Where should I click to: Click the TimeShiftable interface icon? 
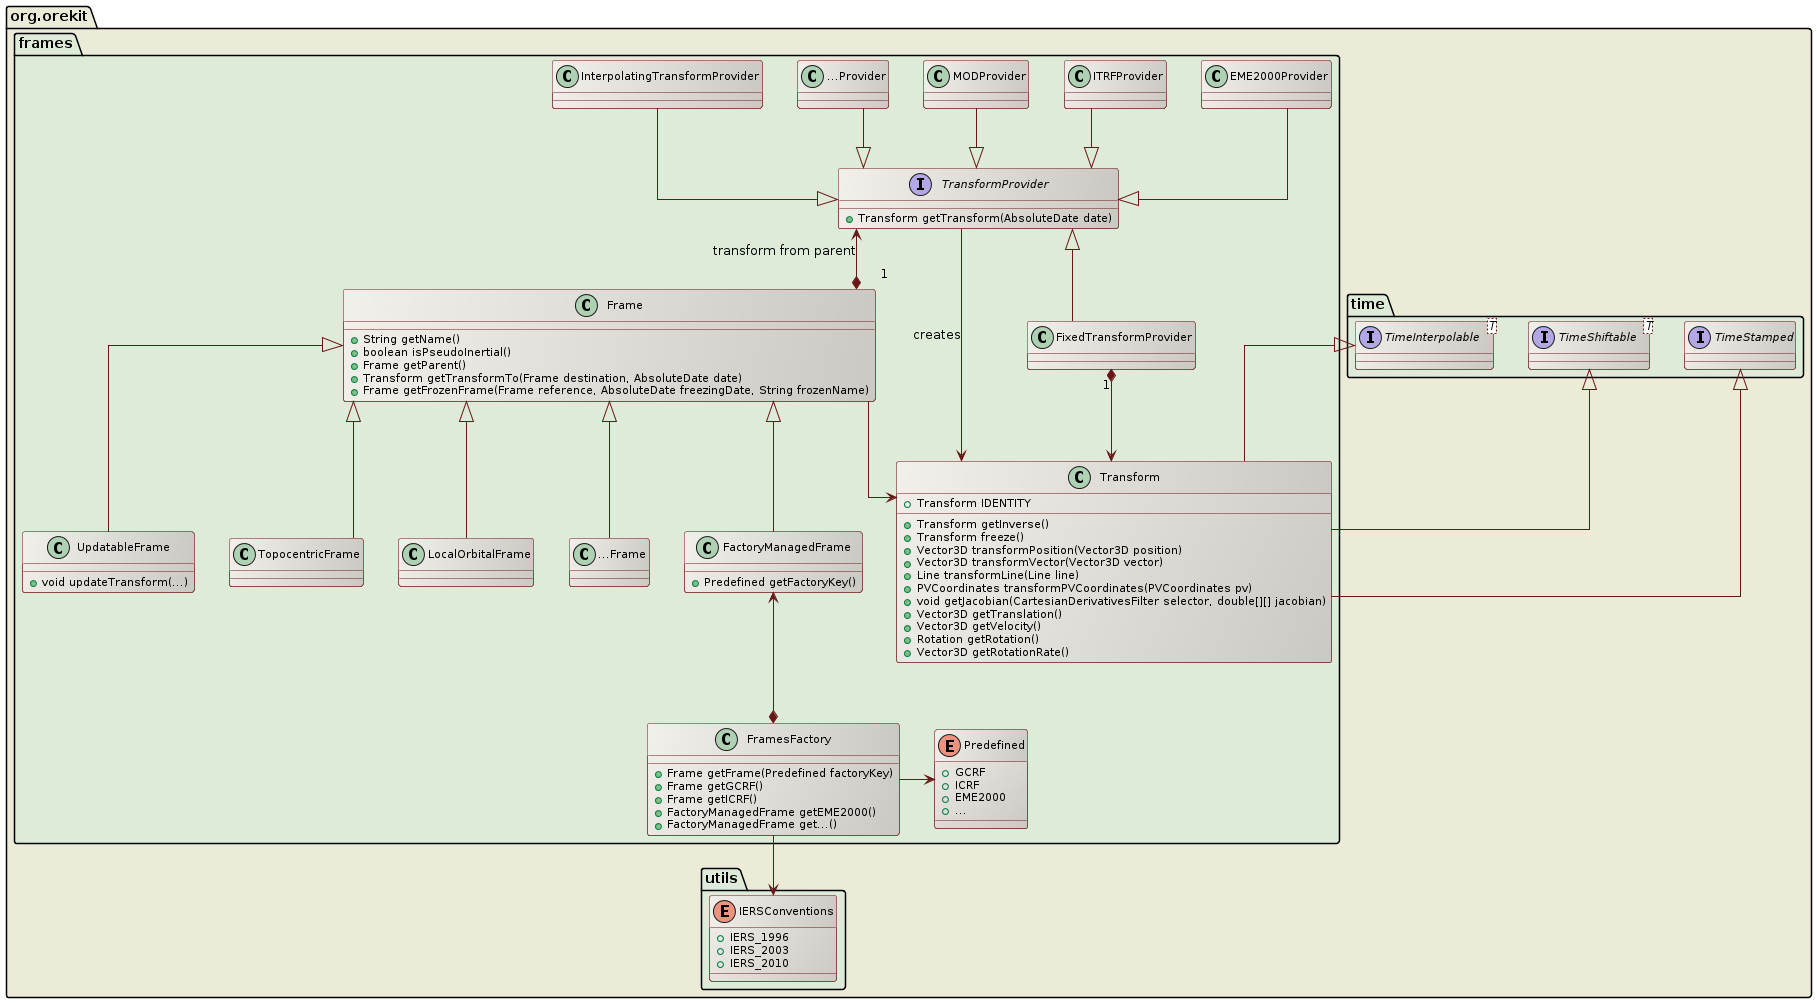pyautogui.click(x=1543, y=338)
